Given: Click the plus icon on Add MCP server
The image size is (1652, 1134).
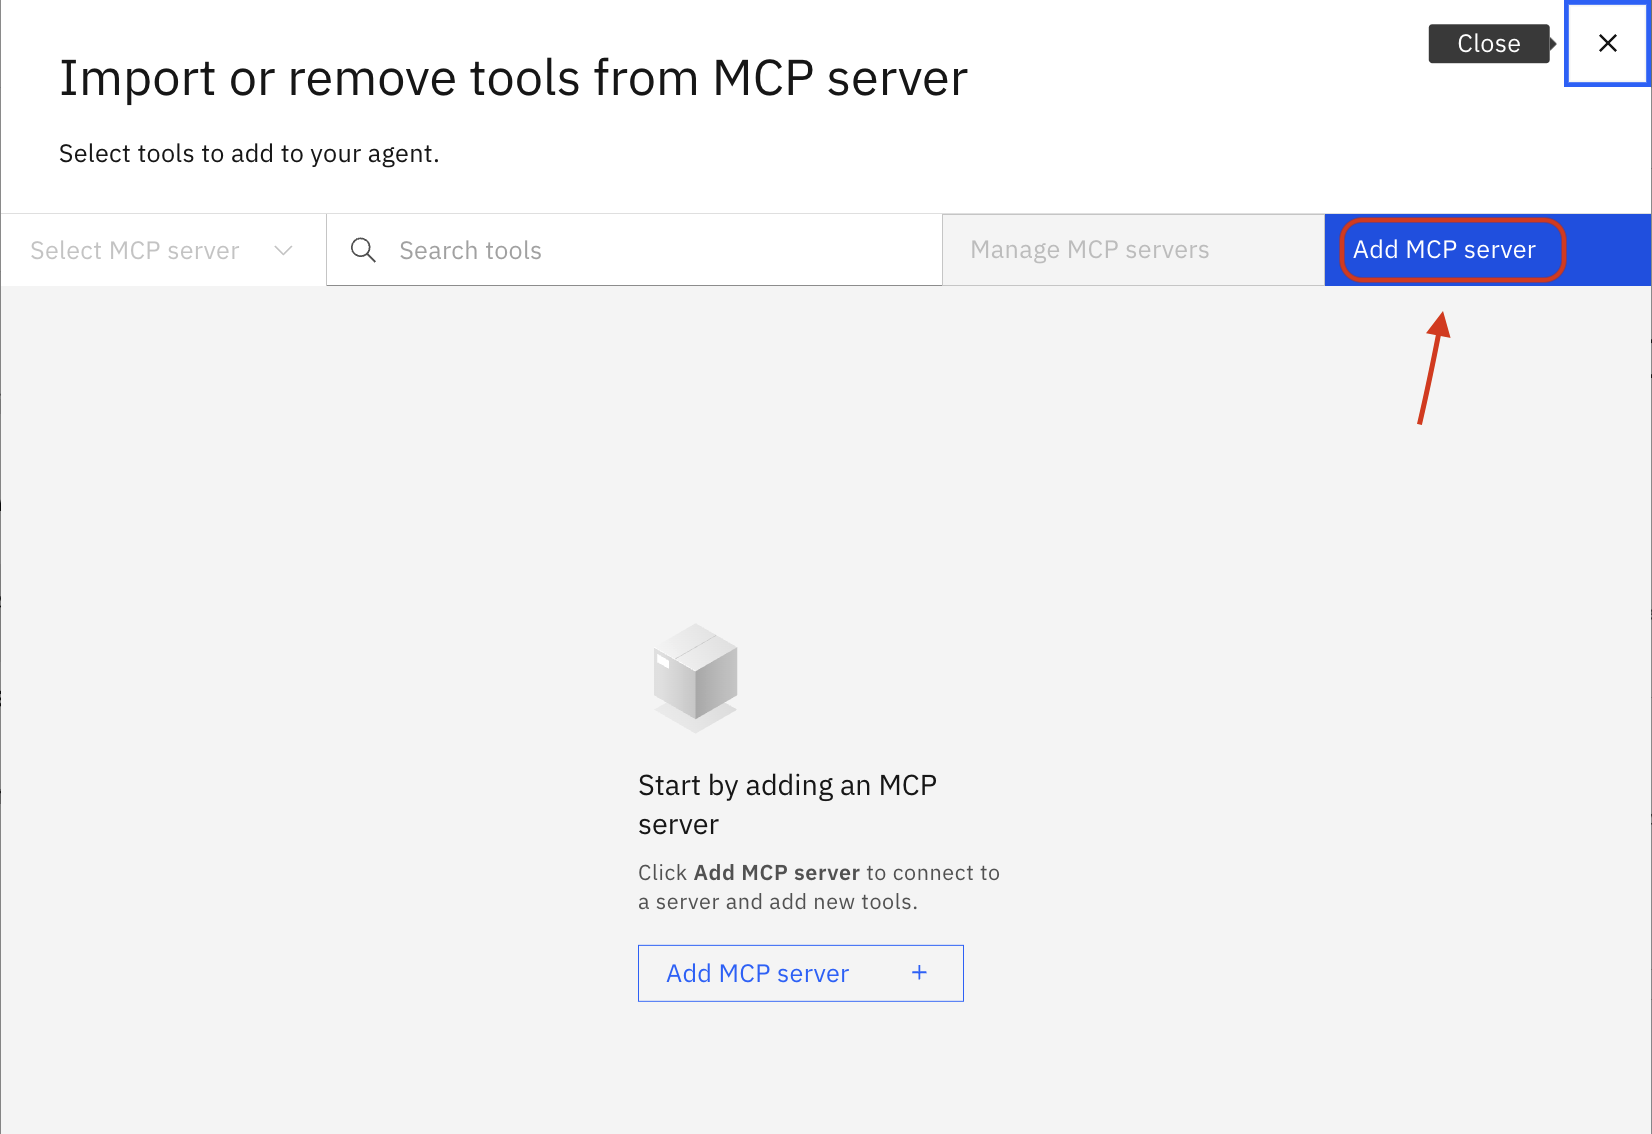Looking at the screenshot, I should (x=919, y=972).
